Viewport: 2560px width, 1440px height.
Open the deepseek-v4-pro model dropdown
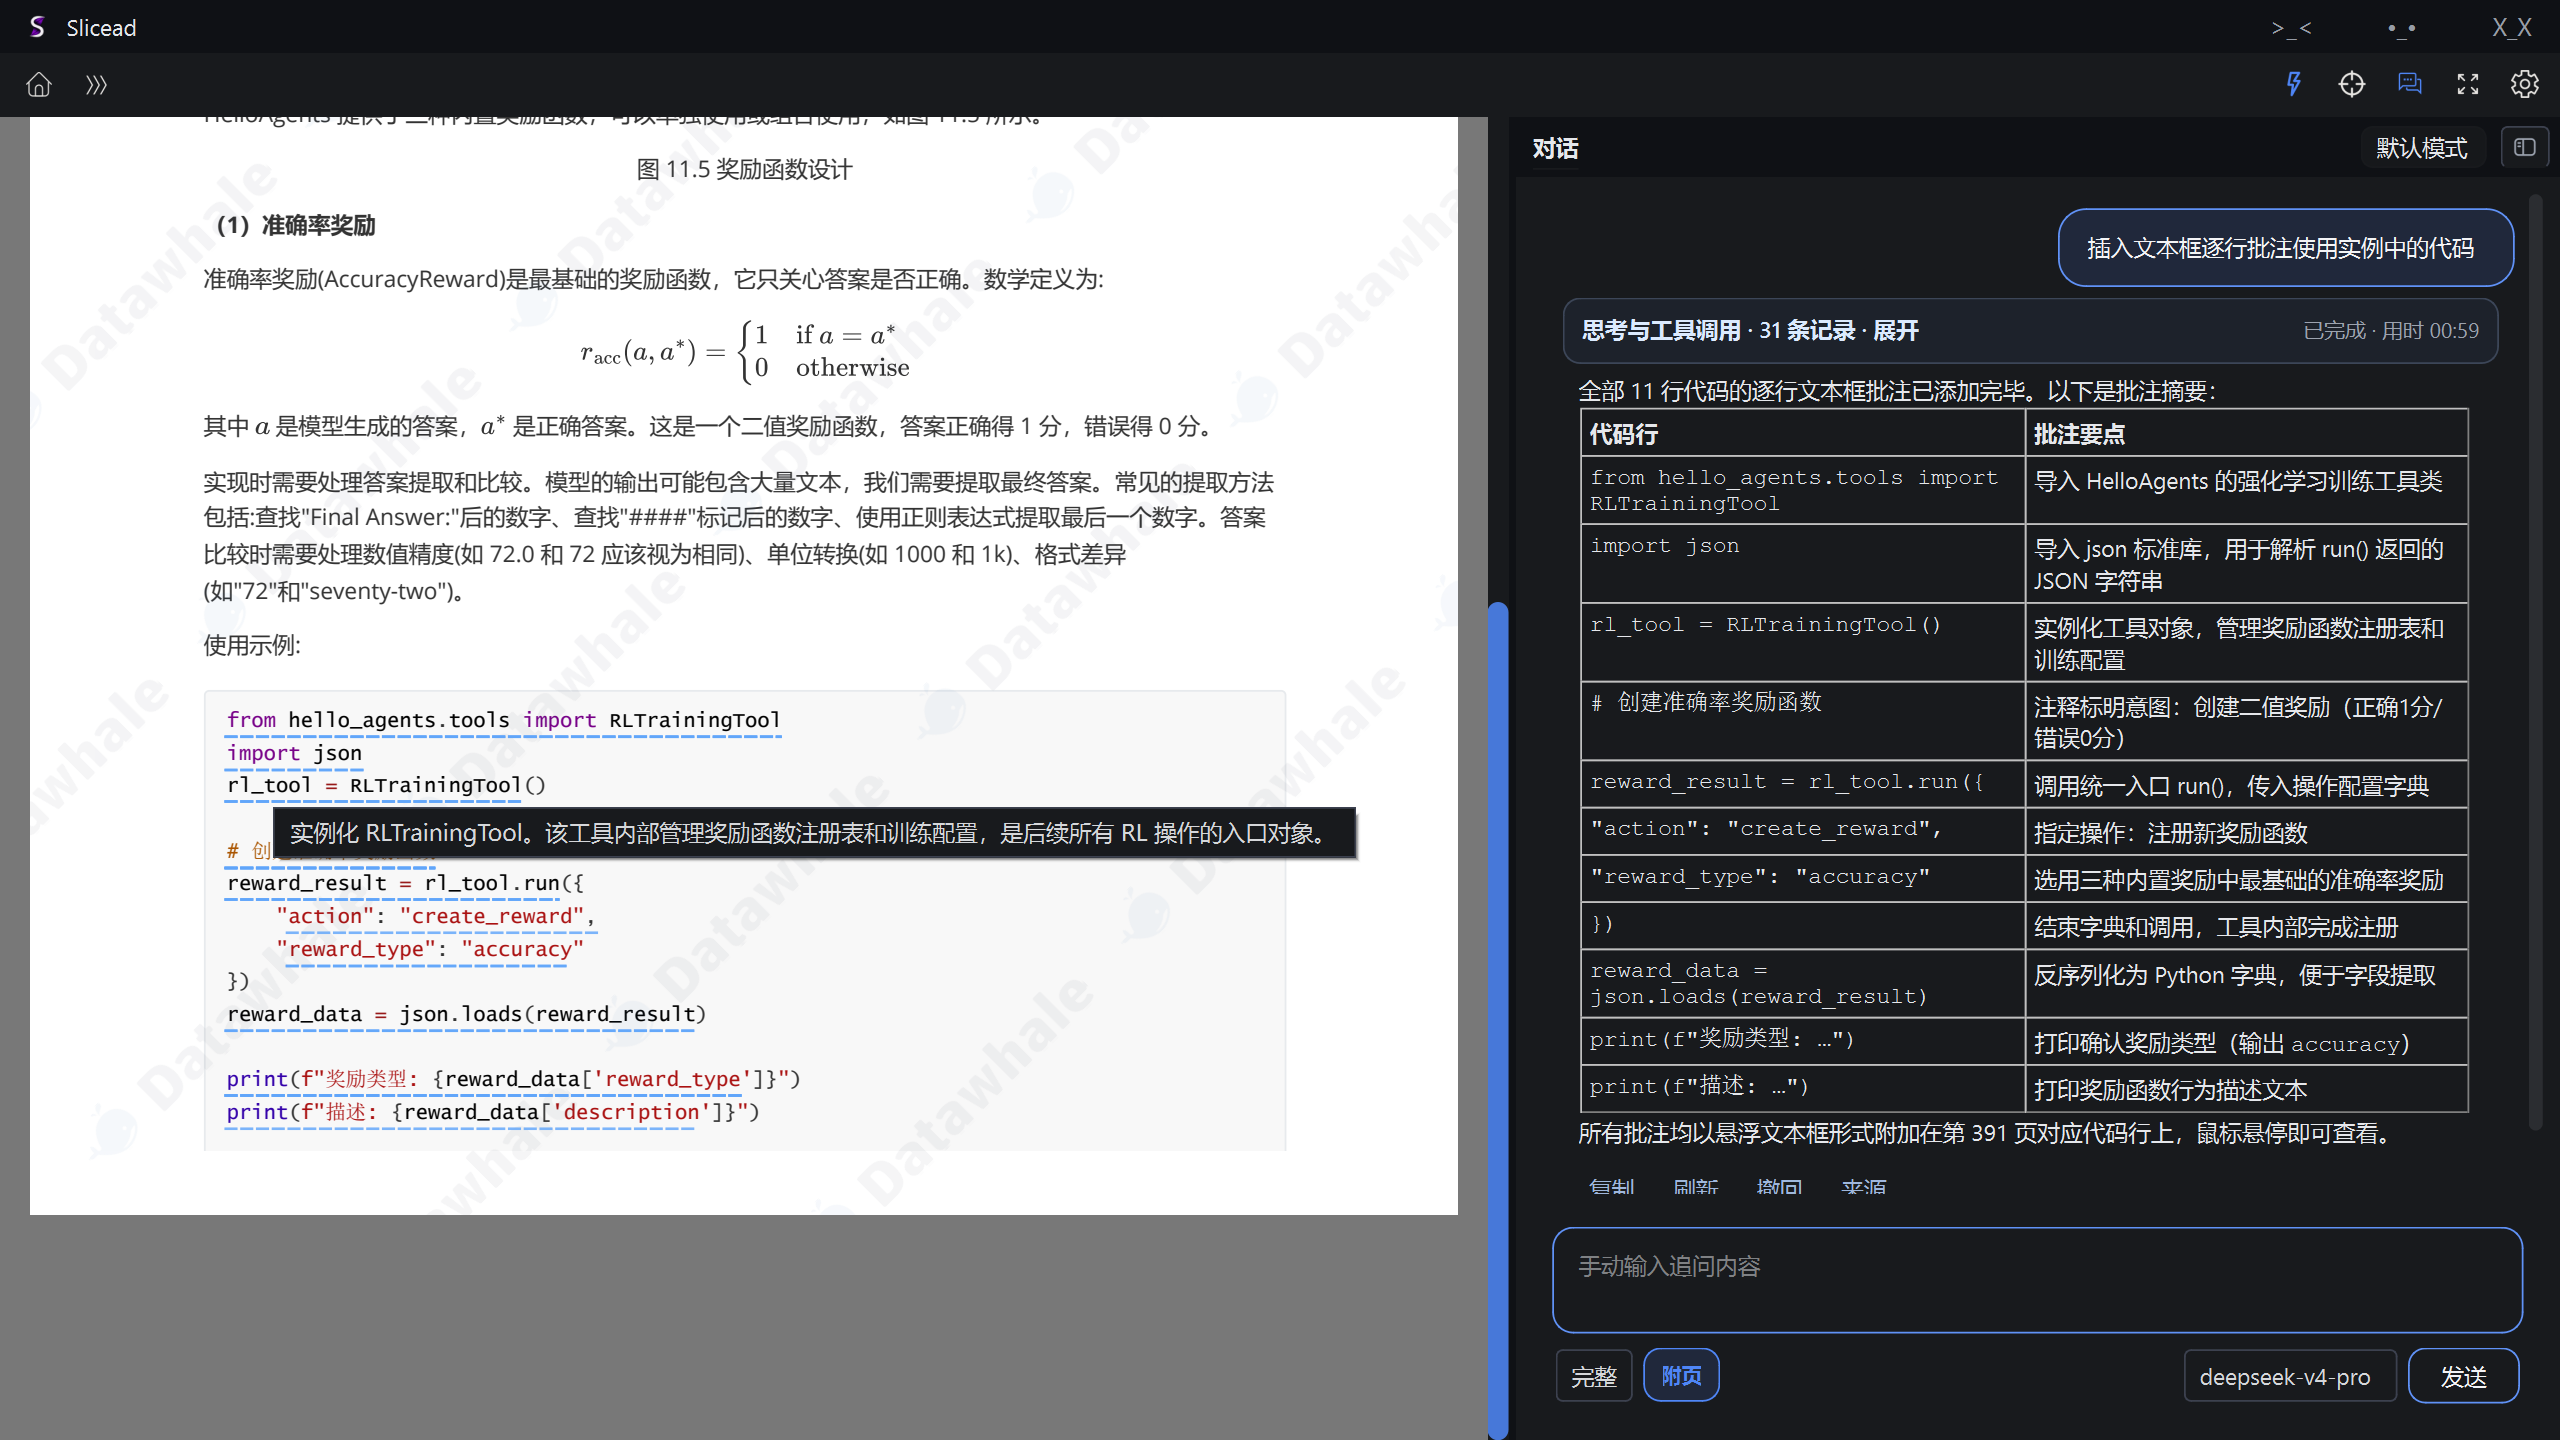click(2290, 1376)
